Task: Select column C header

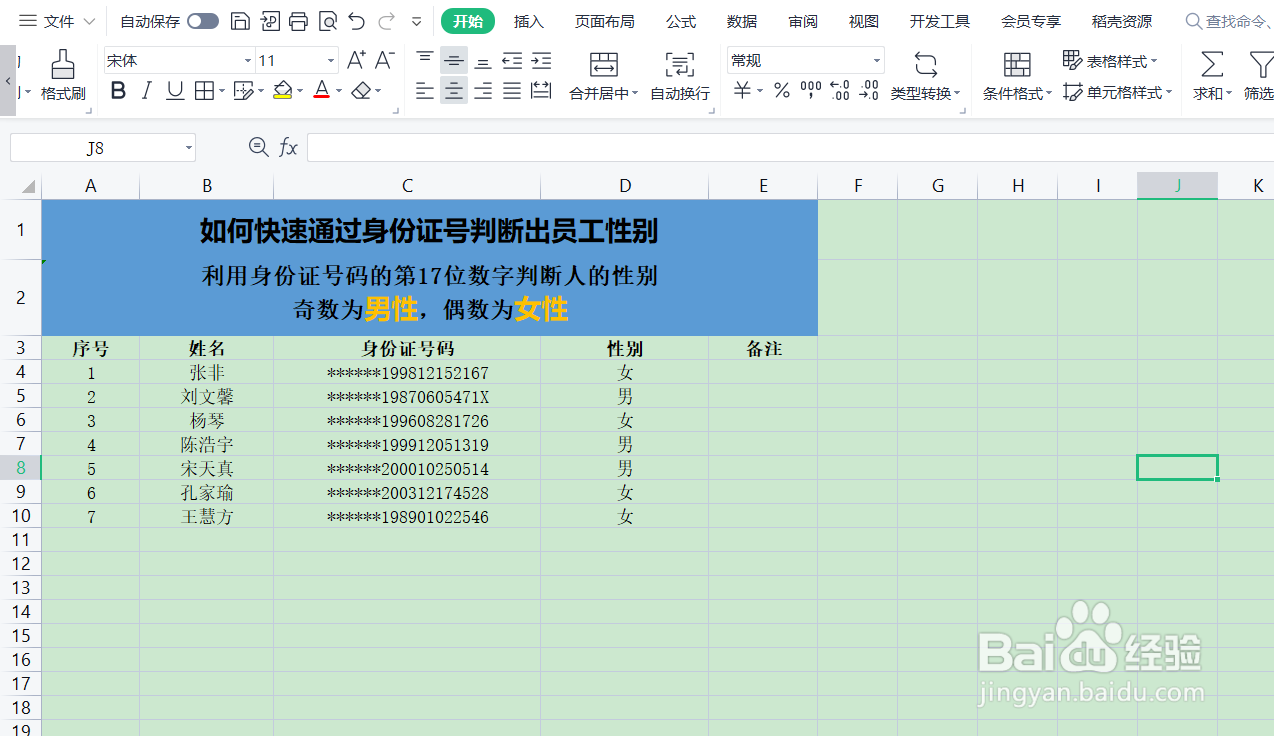Action: [x=407, y=186]
